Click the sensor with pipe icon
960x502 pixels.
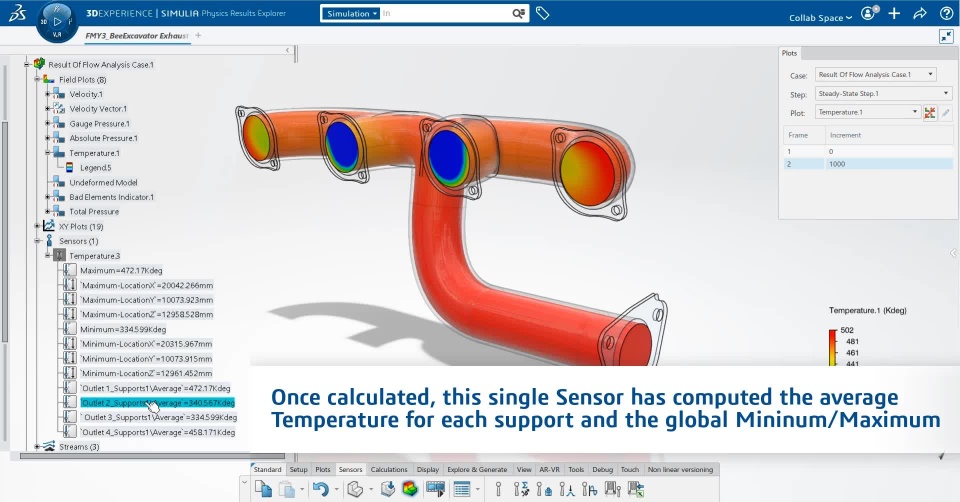pyautogui.click(x=590, y=489)
